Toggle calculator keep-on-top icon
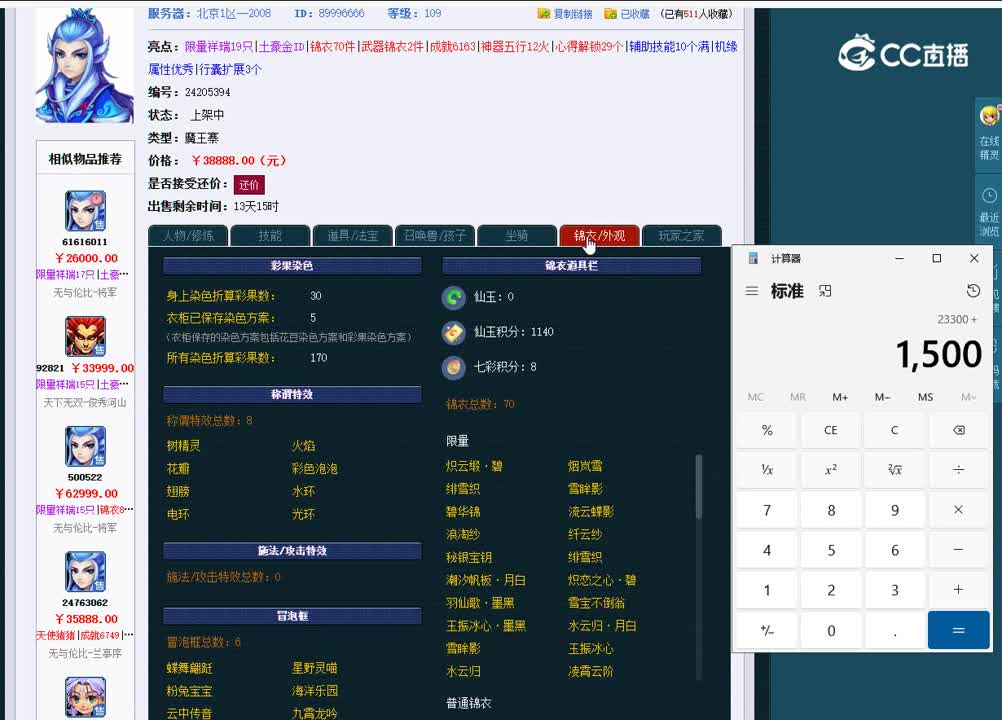 pos(825,291)
